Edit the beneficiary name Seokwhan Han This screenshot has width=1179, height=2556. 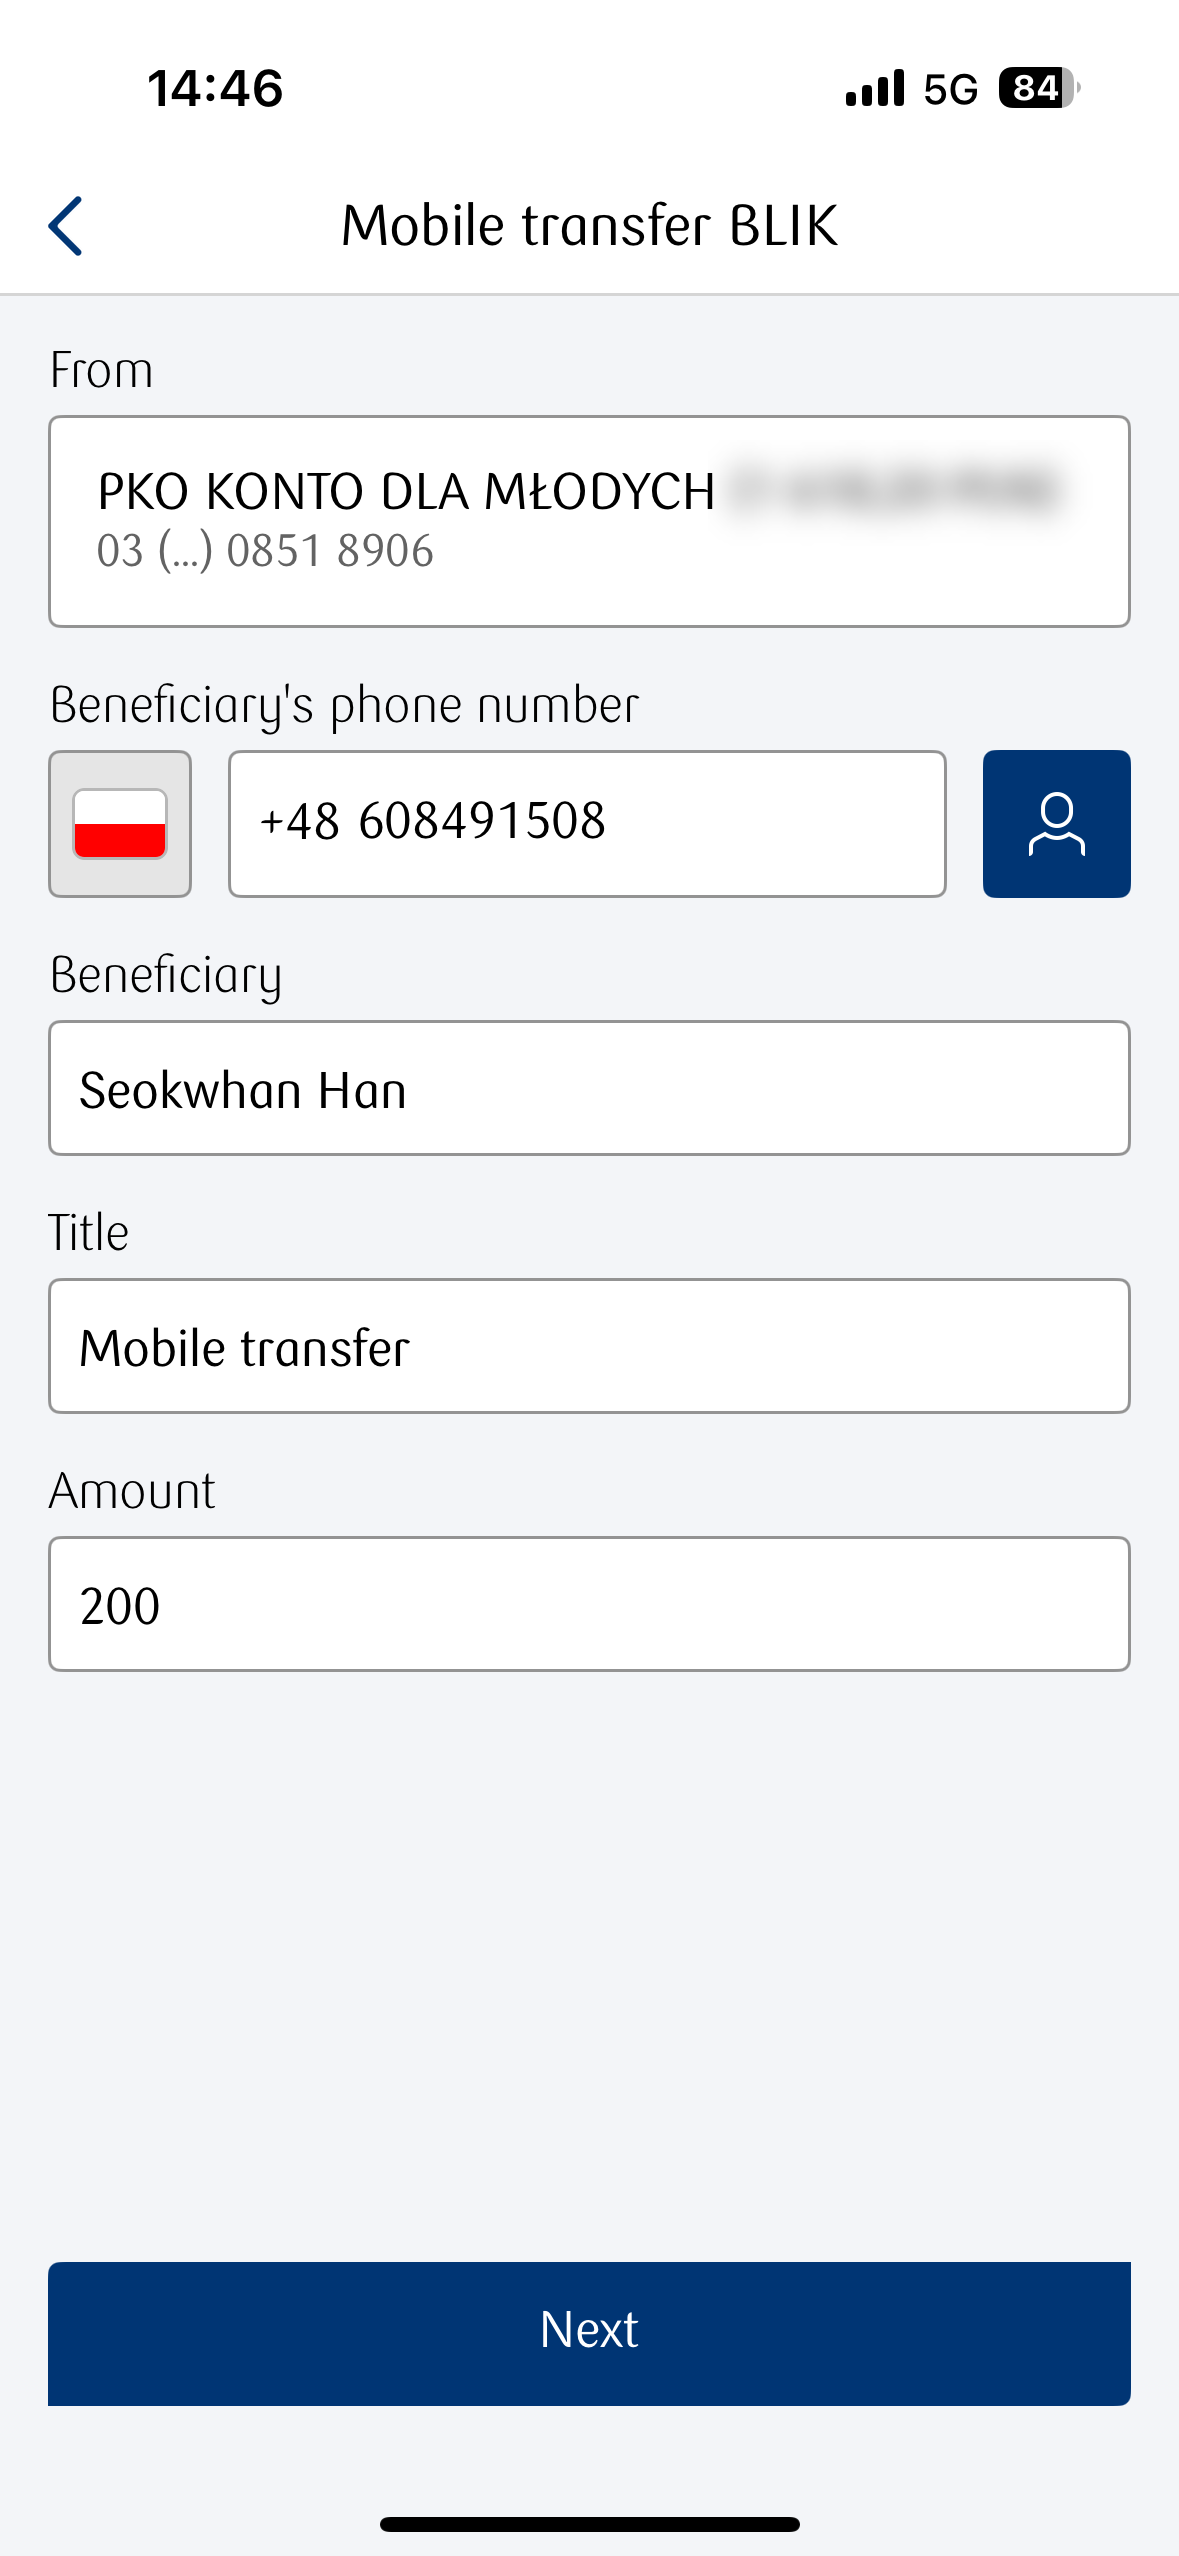click(x=589, y=1088)
